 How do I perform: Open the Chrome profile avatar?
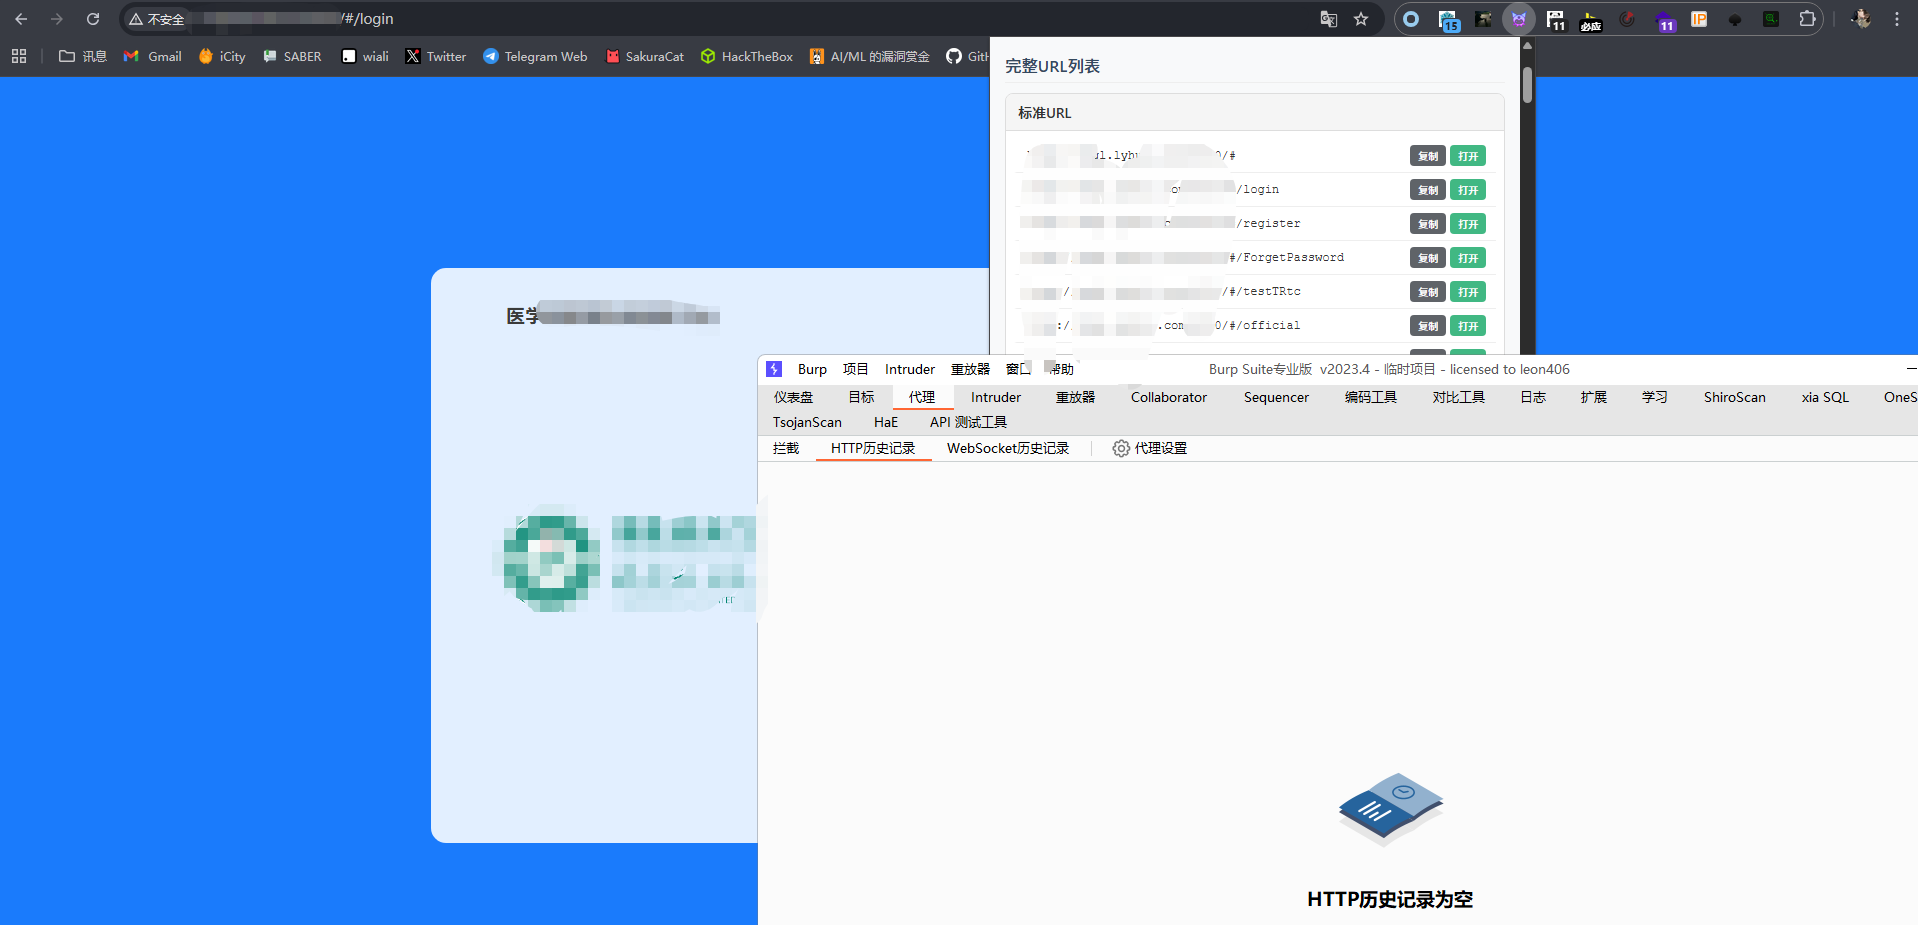pos(1861,19)
